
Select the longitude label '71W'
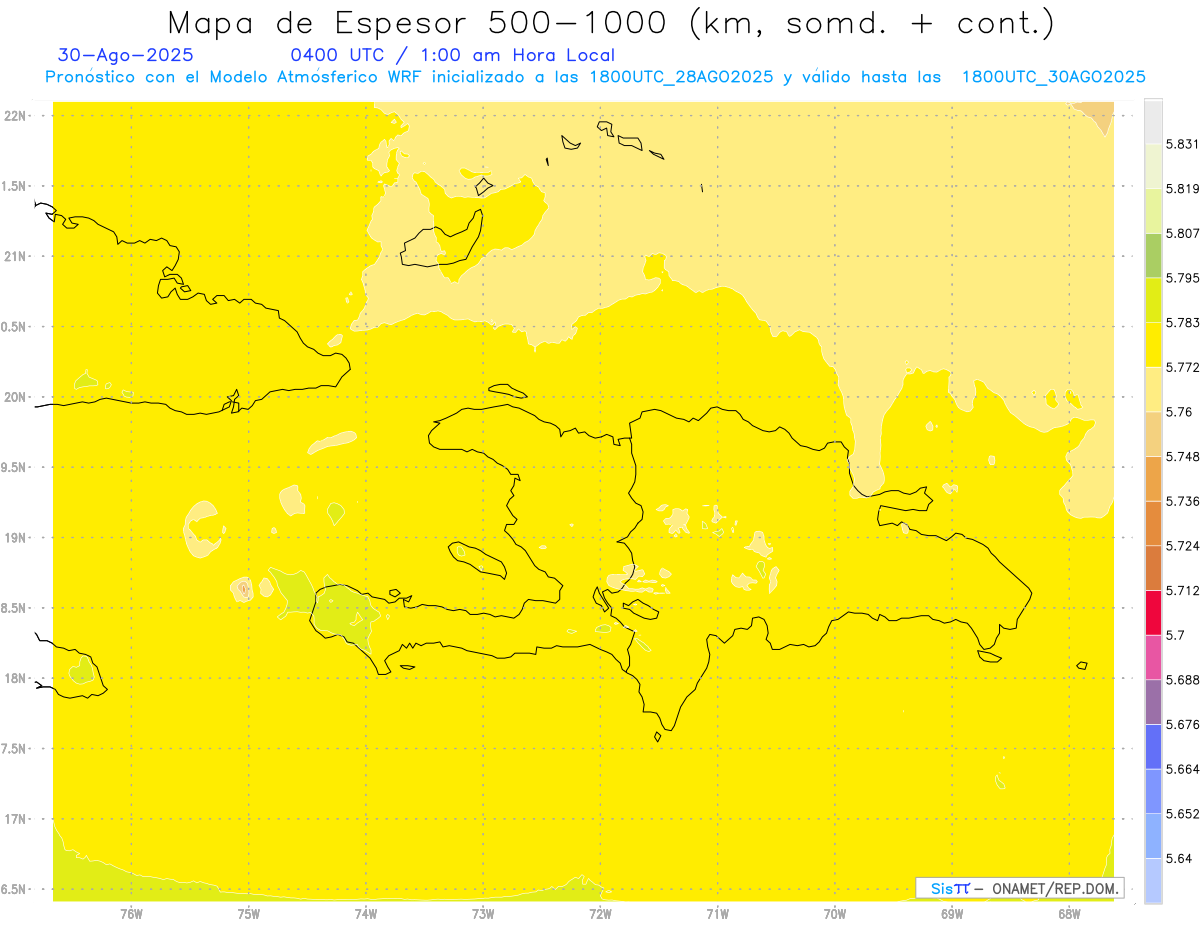tap(717, 913)
